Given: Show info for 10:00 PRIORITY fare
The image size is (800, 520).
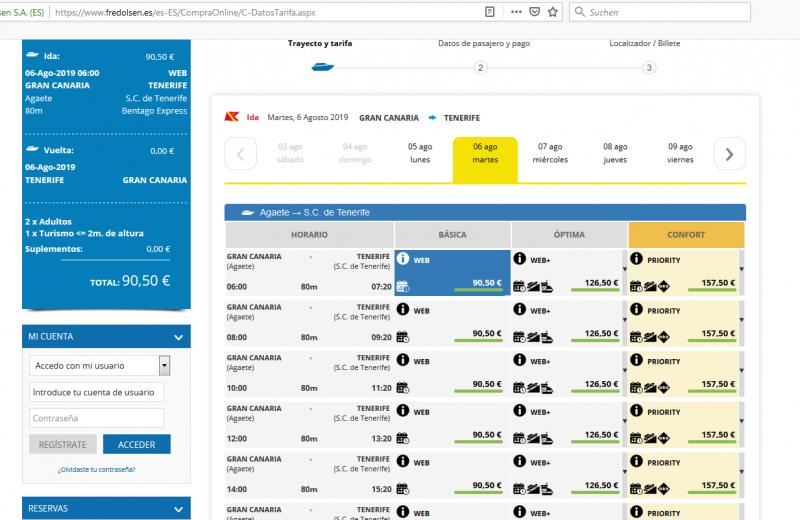Looking at the screenshot, I should (x=636, y=360).
